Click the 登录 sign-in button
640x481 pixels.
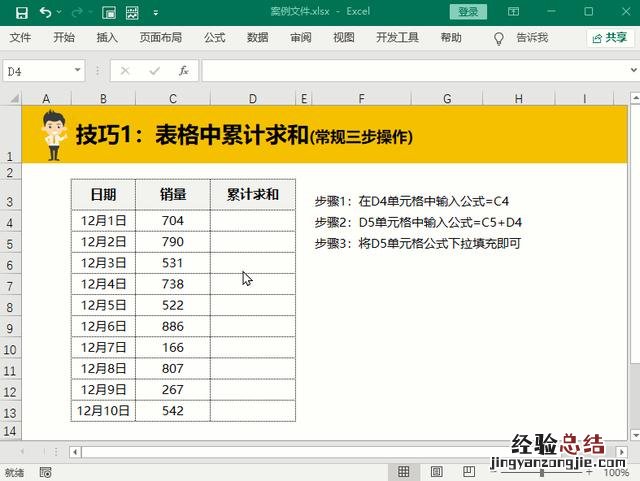click(468, 12)
